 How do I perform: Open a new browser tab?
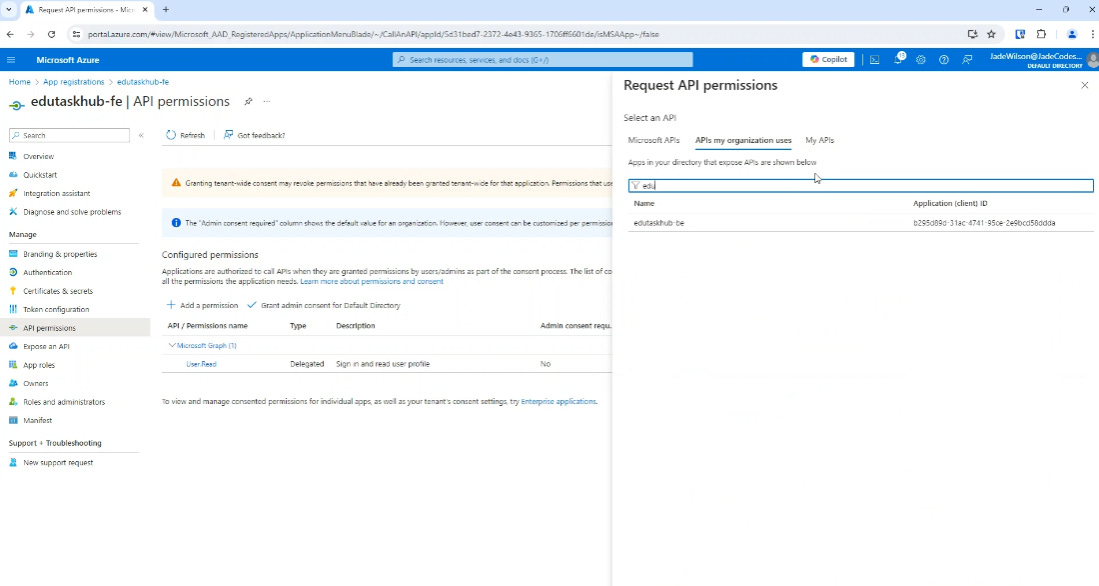pyautogui.click(x=166, y=10)
